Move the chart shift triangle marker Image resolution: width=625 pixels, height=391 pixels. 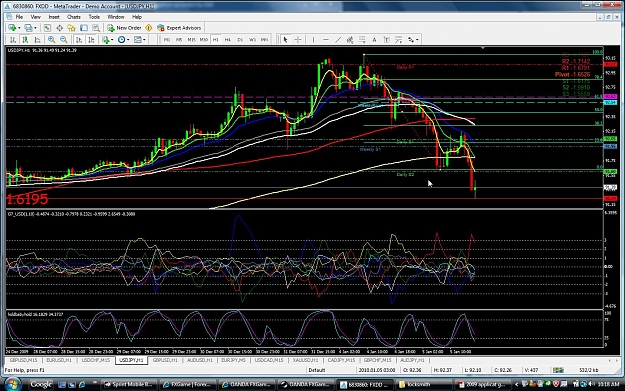coord(483,48)
